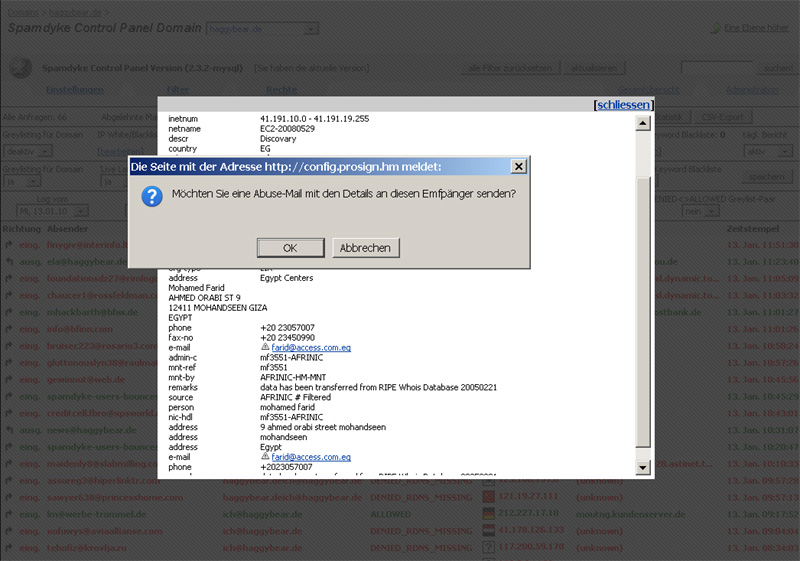
Task: Open Einstellungen tab in Spamdyke Control Panel
Action: click(x=74, y=90)
